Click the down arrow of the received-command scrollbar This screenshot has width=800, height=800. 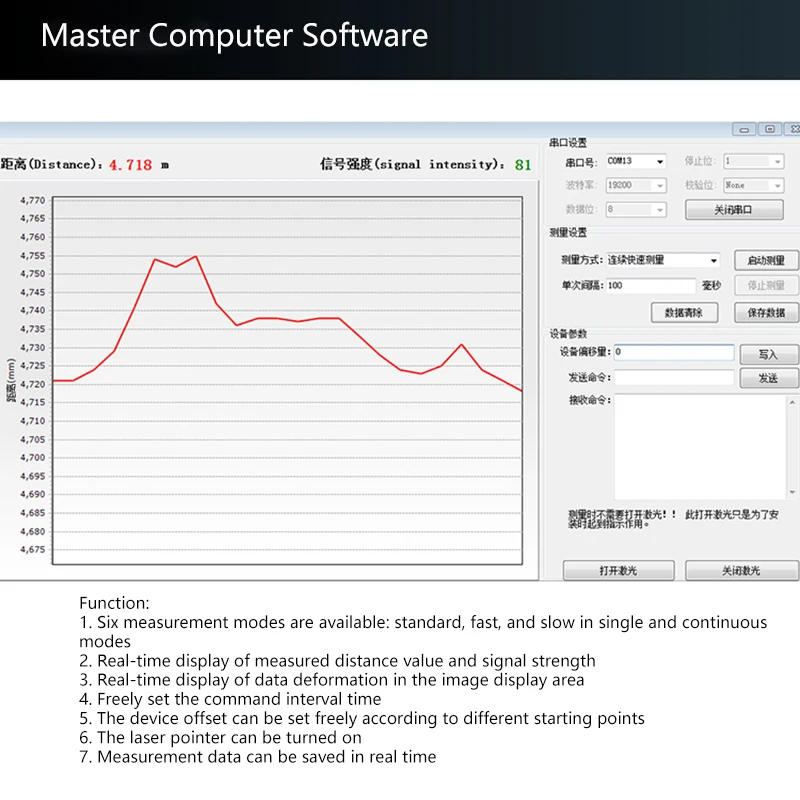pos(792,492)
